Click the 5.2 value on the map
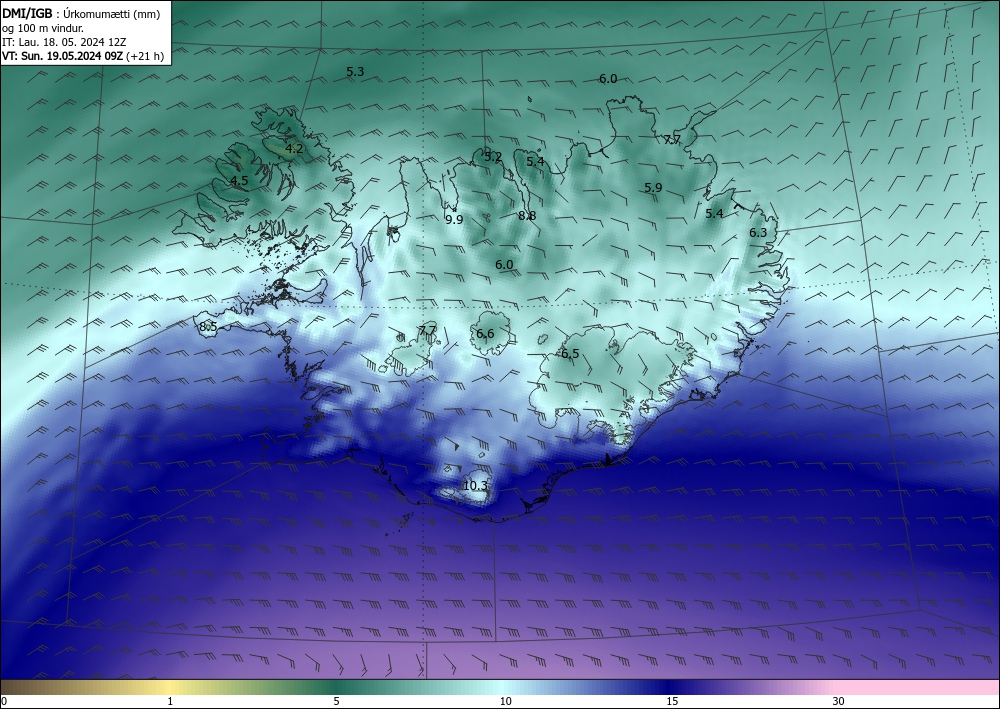 click(493, 157)
